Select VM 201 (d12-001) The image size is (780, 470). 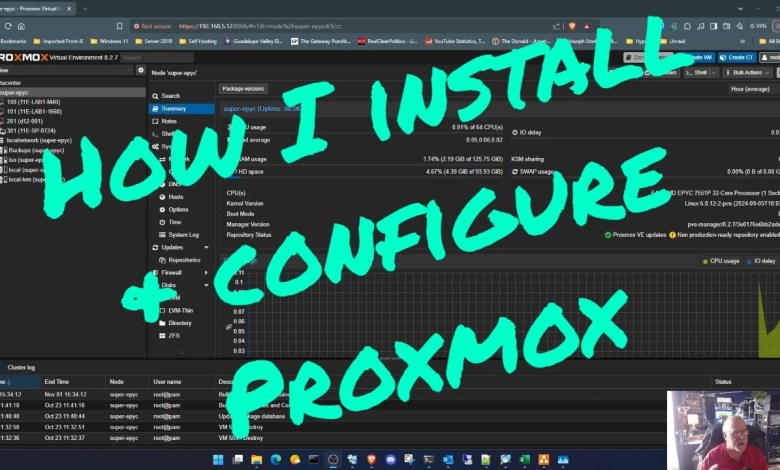(x=24, y=121)
